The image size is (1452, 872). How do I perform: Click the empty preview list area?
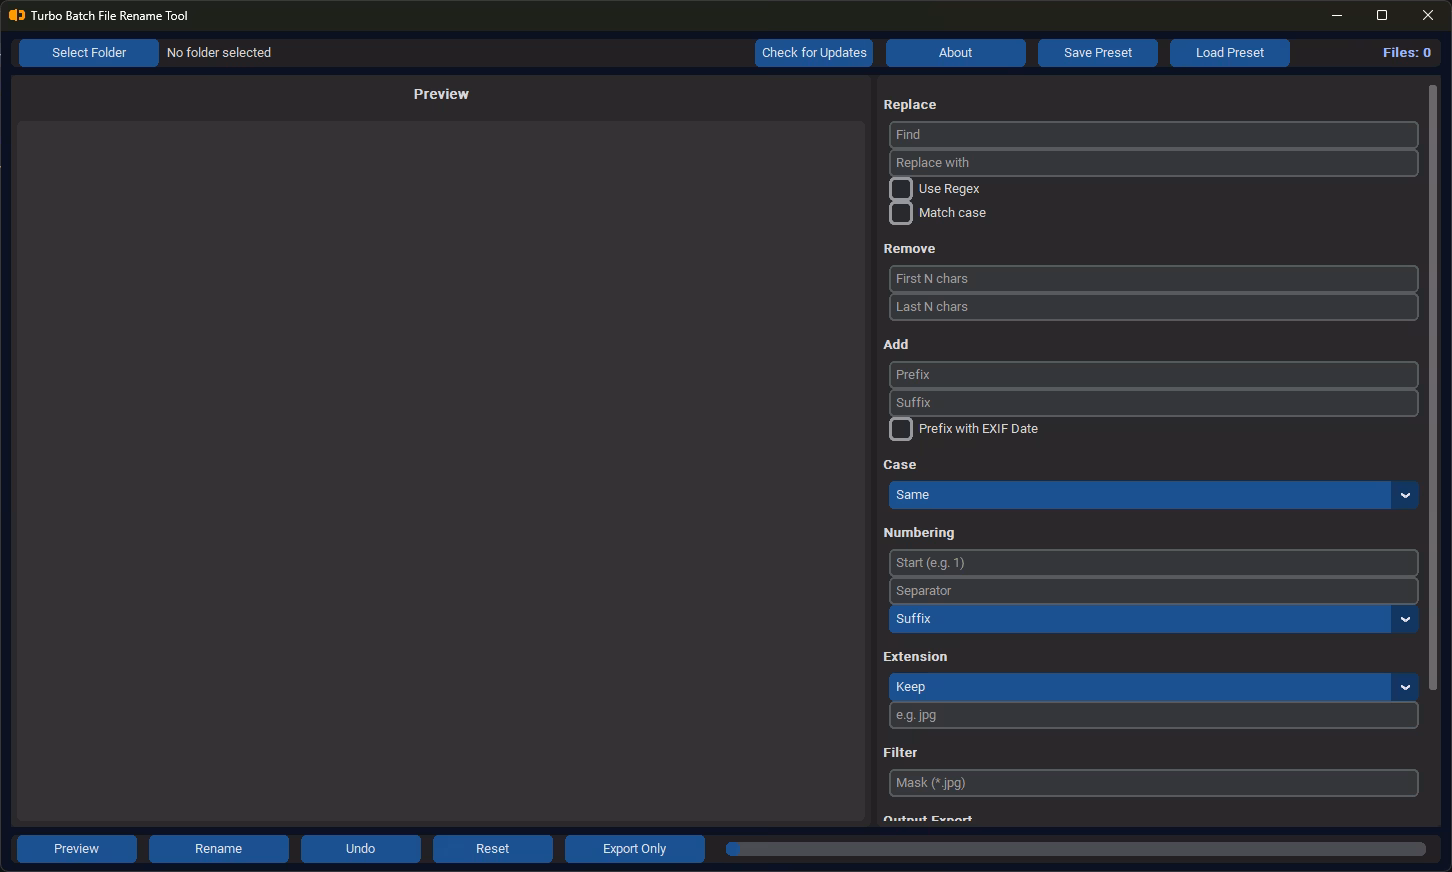[441, 471]
